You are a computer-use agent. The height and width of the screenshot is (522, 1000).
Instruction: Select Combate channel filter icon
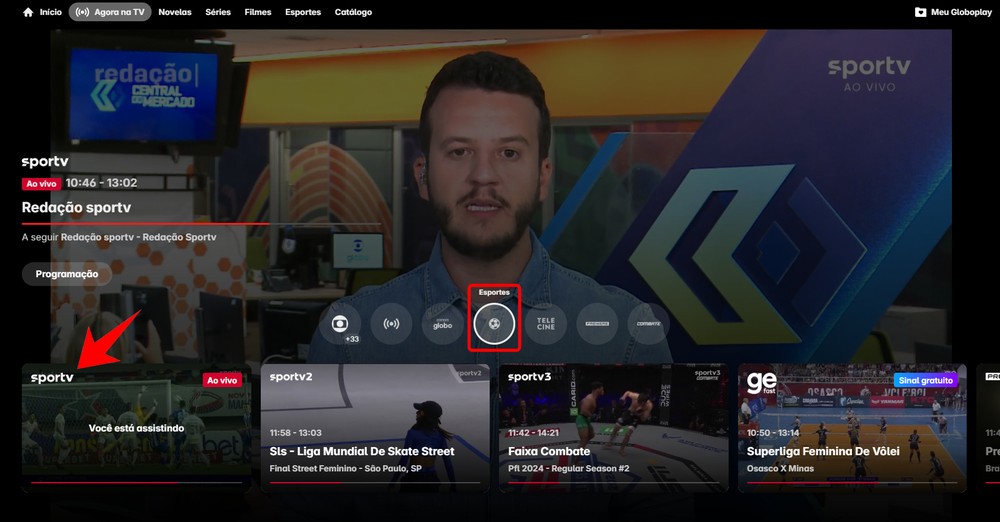(649, 324)
